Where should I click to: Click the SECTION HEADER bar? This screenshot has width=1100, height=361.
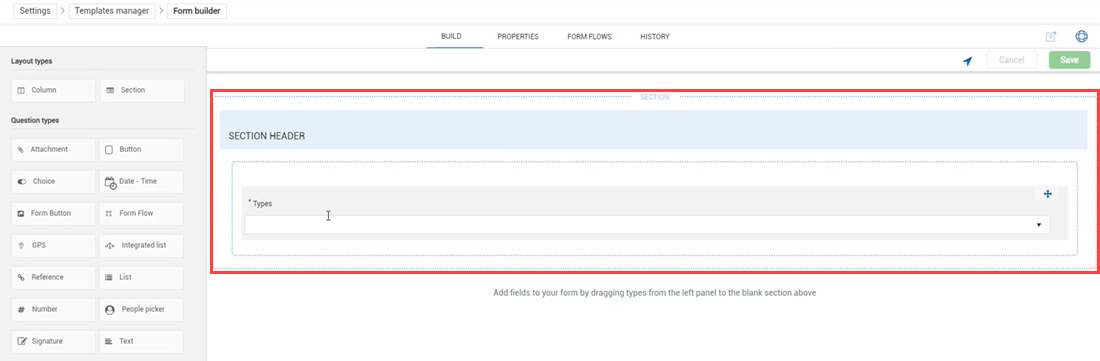point(653,130)
